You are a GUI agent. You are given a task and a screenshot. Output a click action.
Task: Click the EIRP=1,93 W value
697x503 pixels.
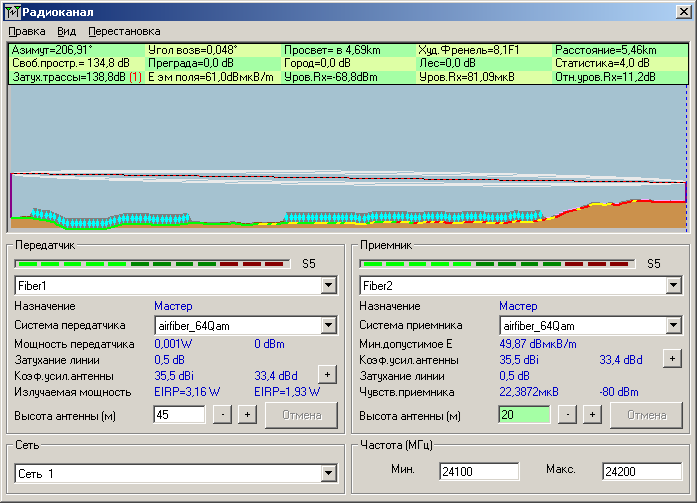[x=287, y=392]
